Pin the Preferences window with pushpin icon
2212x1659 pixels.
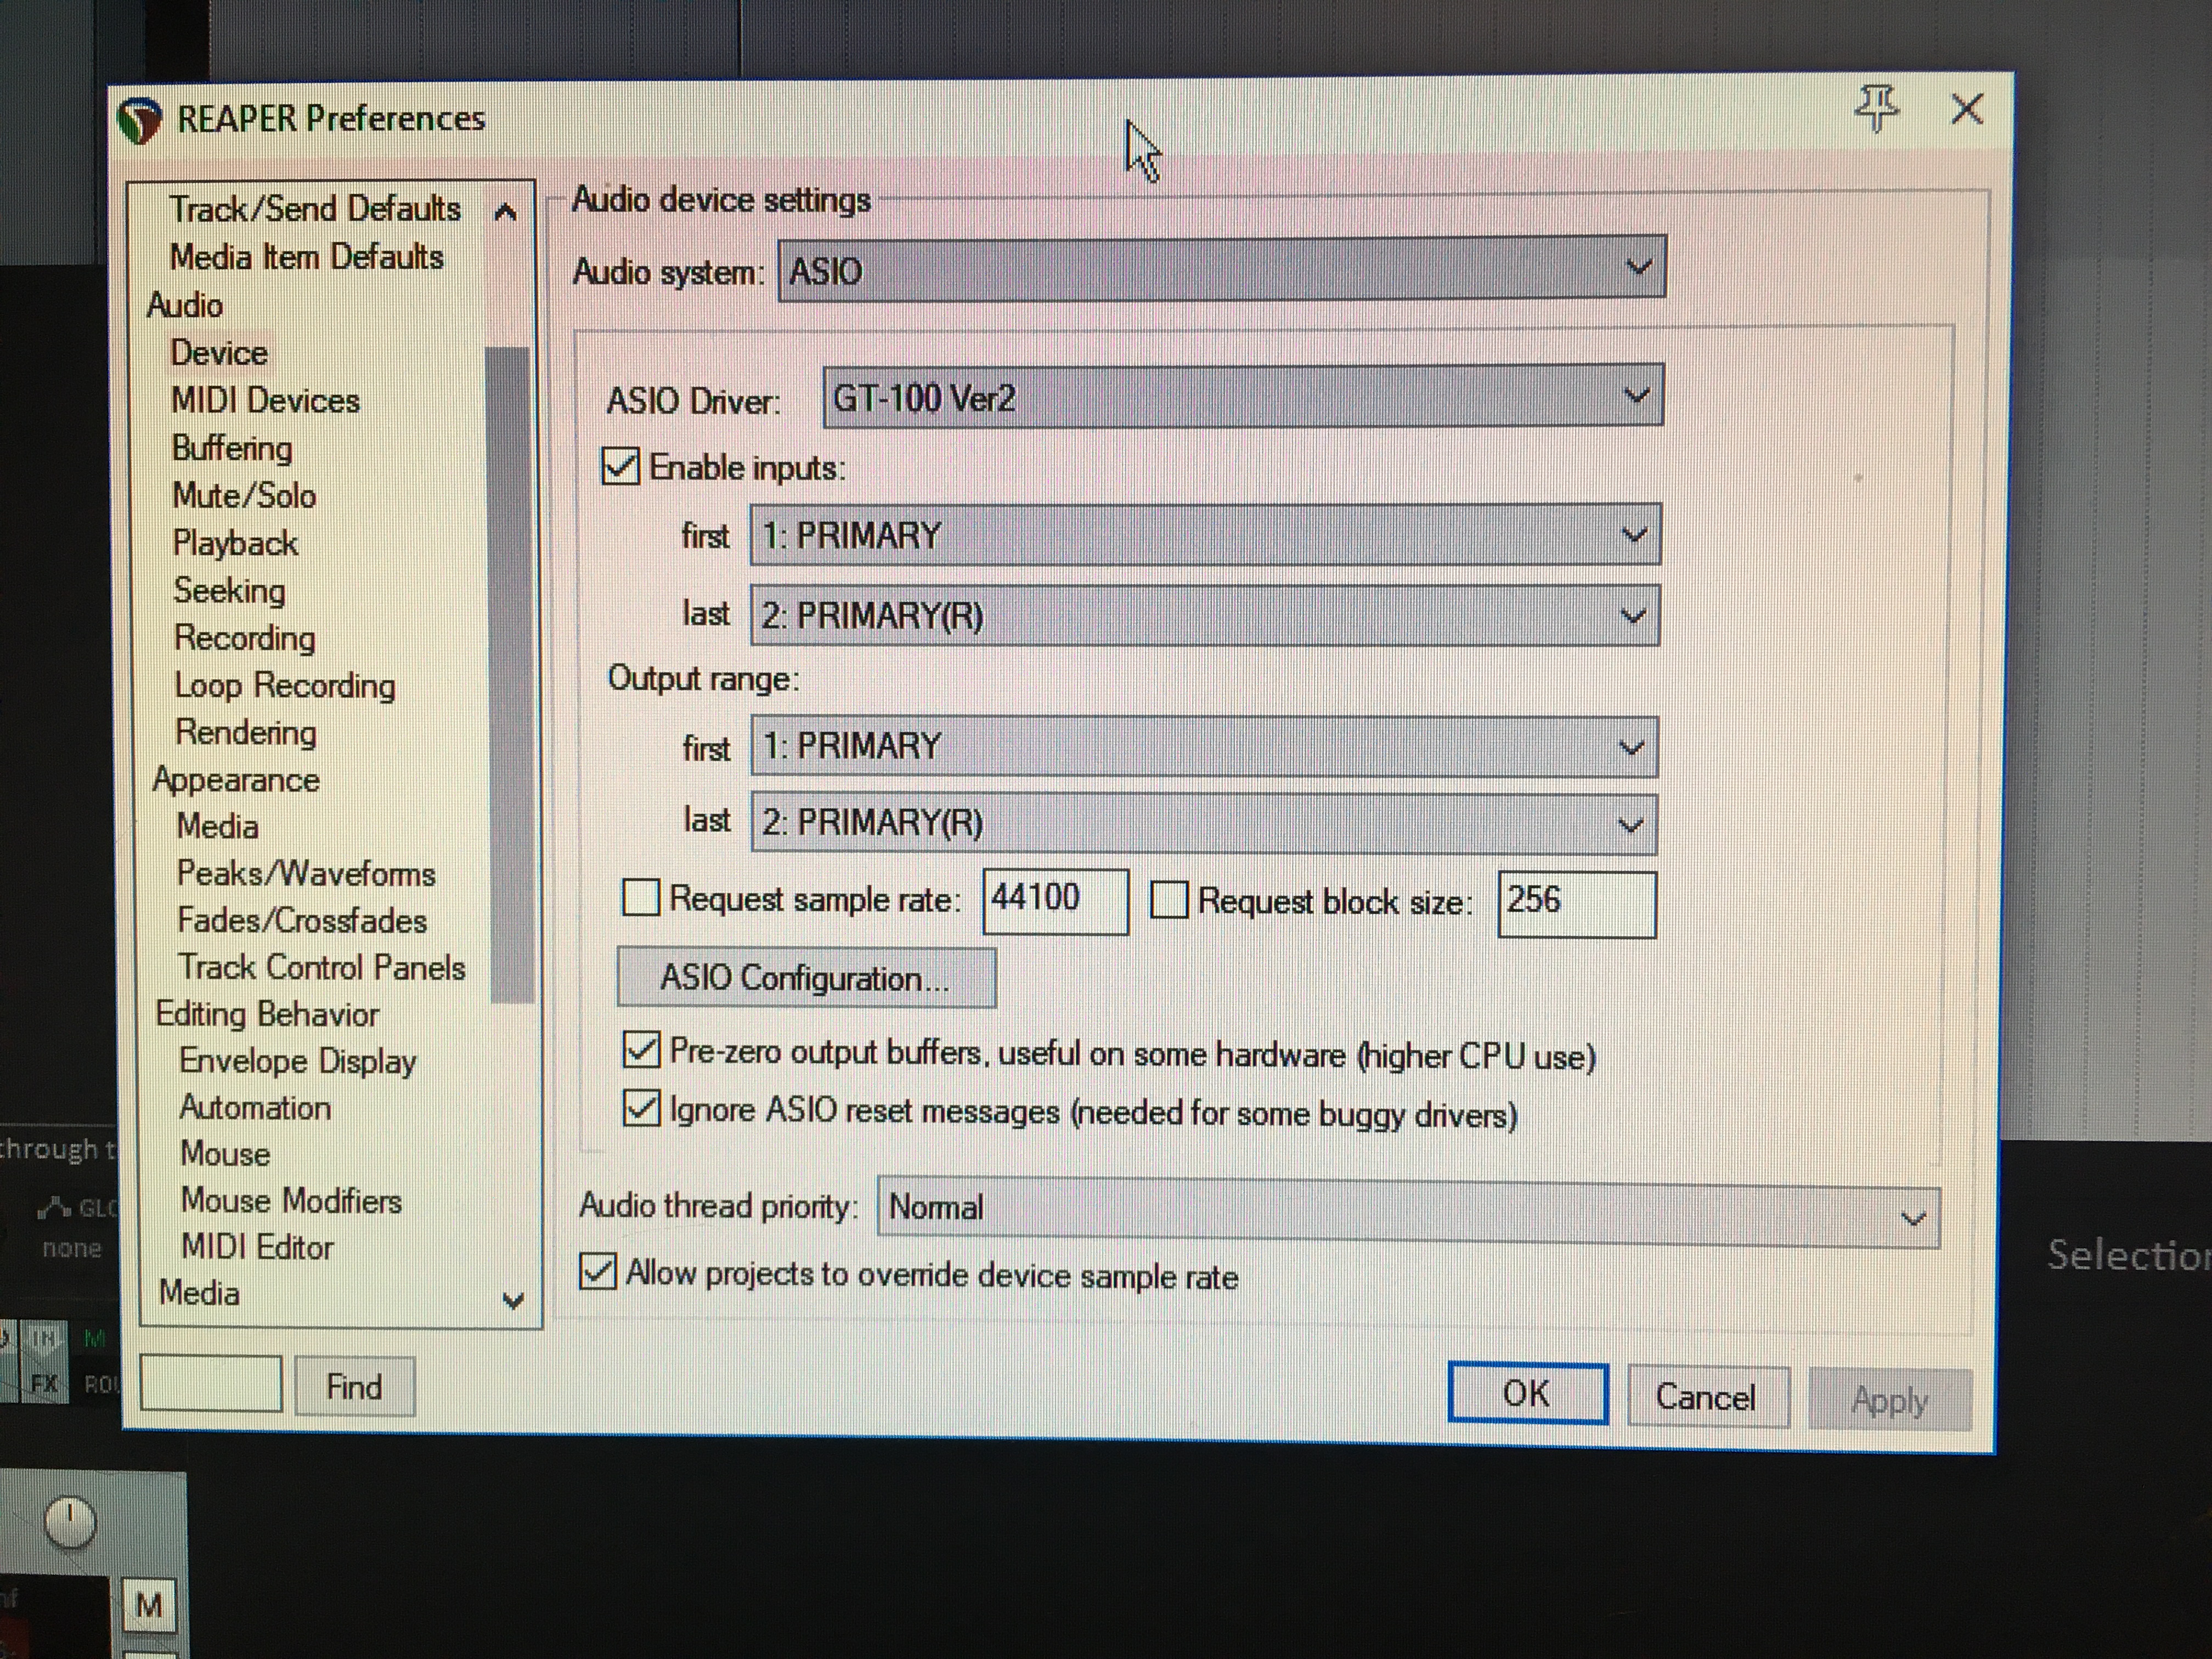(x=1876, y=107)
